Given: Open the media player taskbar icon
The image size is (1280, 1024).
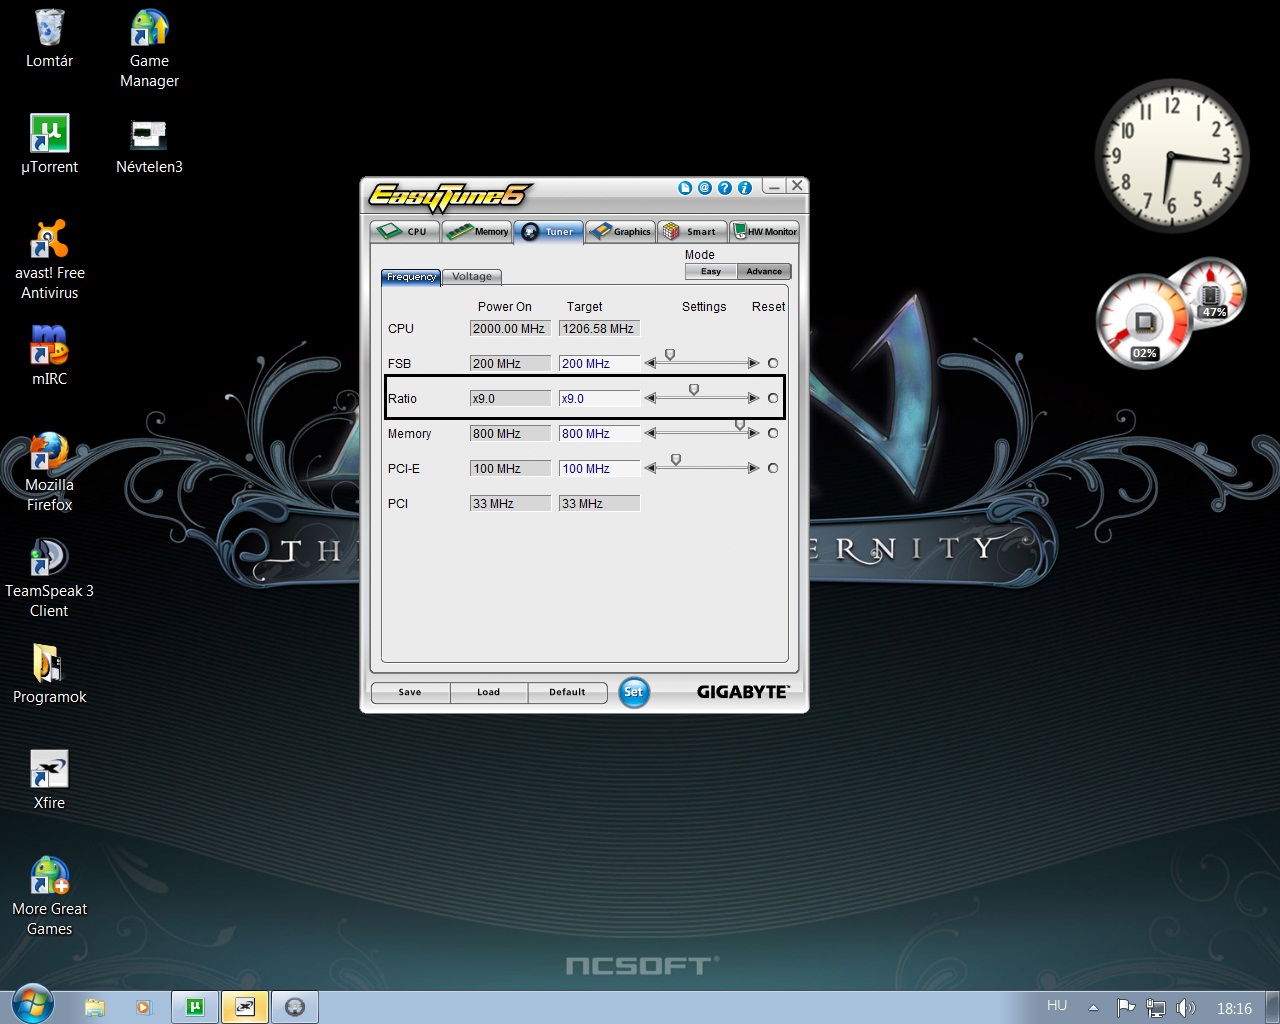Looking at the screenshot, I should coord(143,1007).
